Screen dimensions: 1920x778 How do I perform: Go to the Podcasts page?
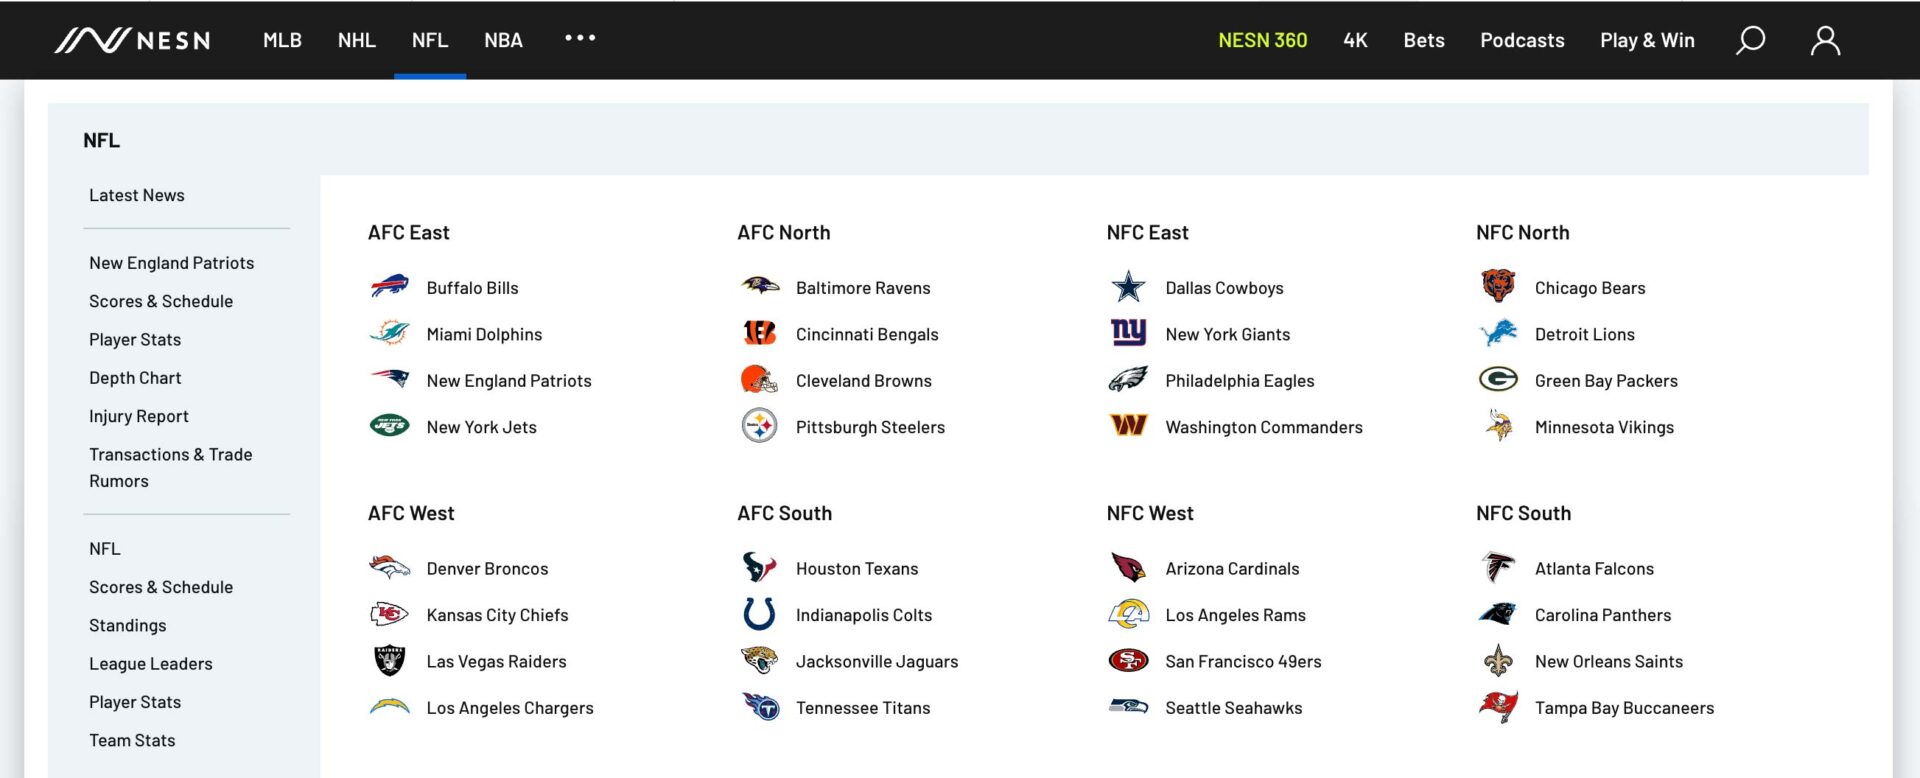(1522, 40)
